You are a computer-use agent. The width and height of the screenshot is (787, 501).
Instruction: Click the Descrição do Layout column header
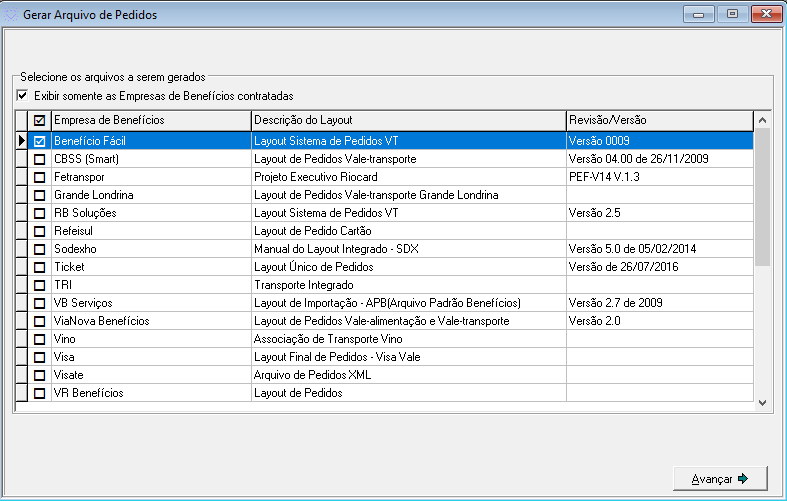point(407,120)
